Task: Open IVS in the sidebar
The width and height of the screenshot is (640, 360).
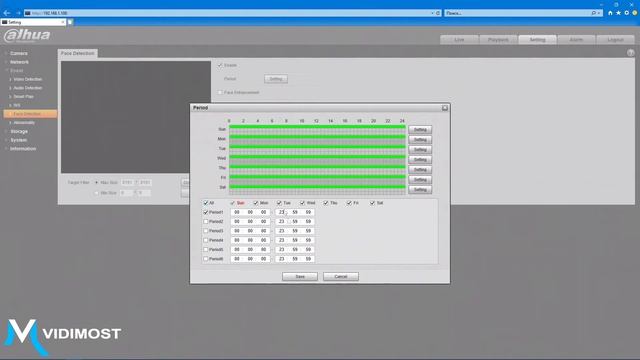Action: [x=17, y=105]
